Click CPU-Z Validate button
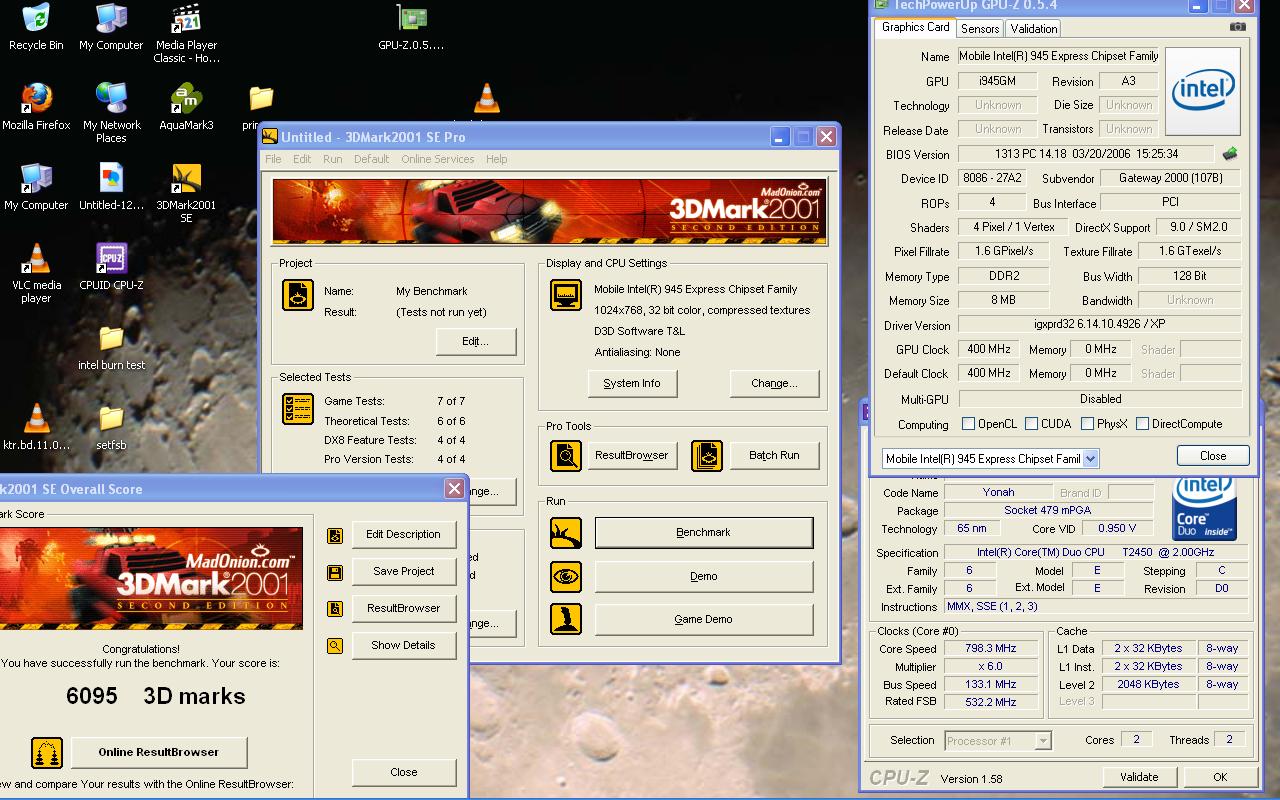This screenshot has height=800, width=1280. 1139,777
